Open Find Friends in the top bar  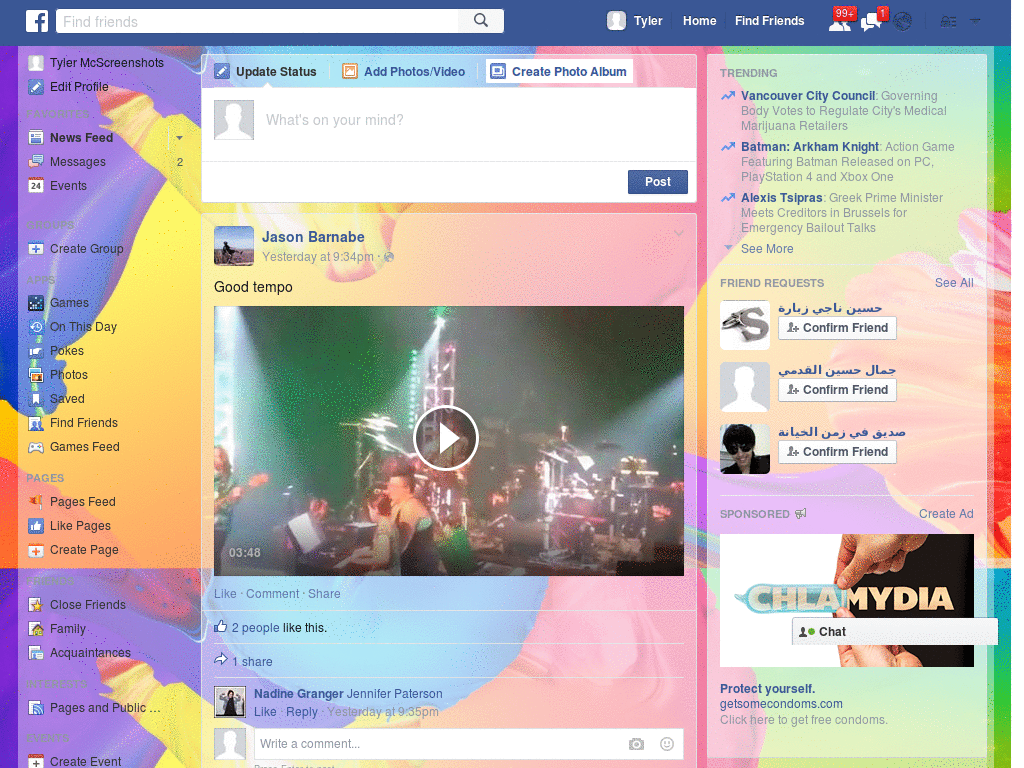tap(769, 21)
